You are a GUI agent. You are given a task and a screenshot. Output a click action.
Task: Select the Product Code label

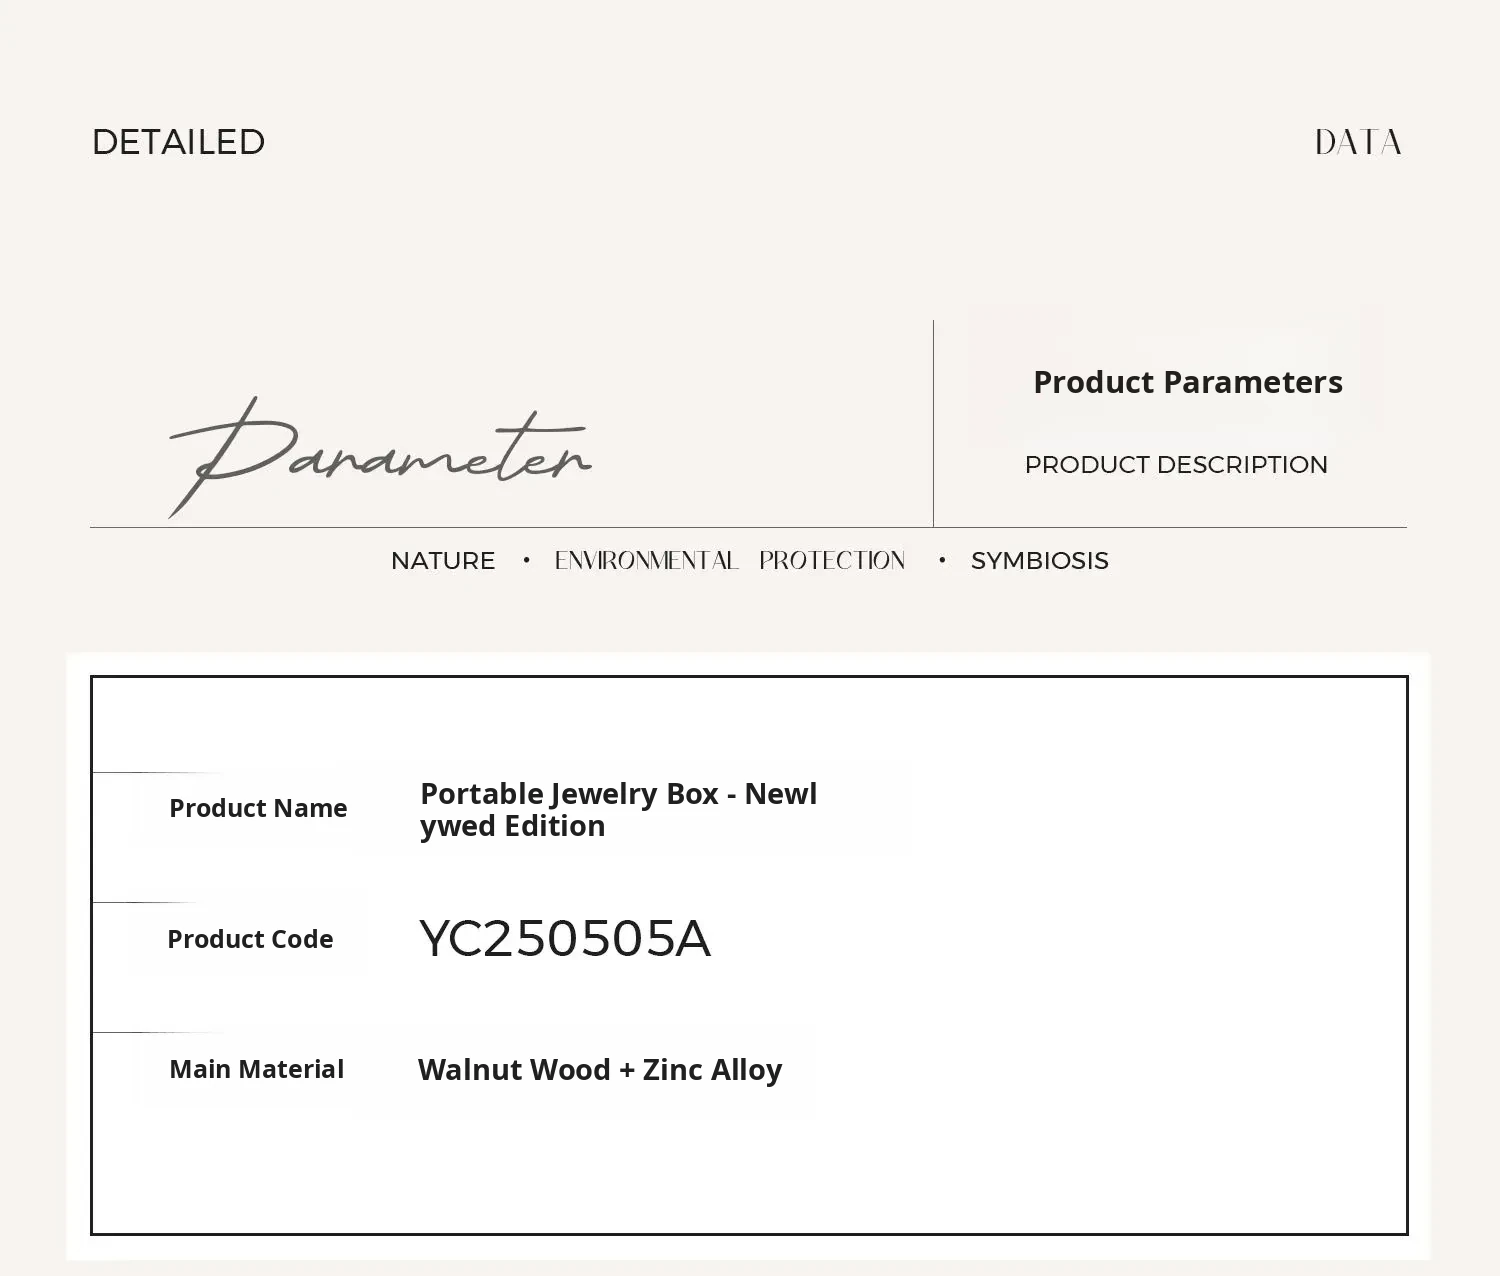pyautogui.click(x=250, y=939)
